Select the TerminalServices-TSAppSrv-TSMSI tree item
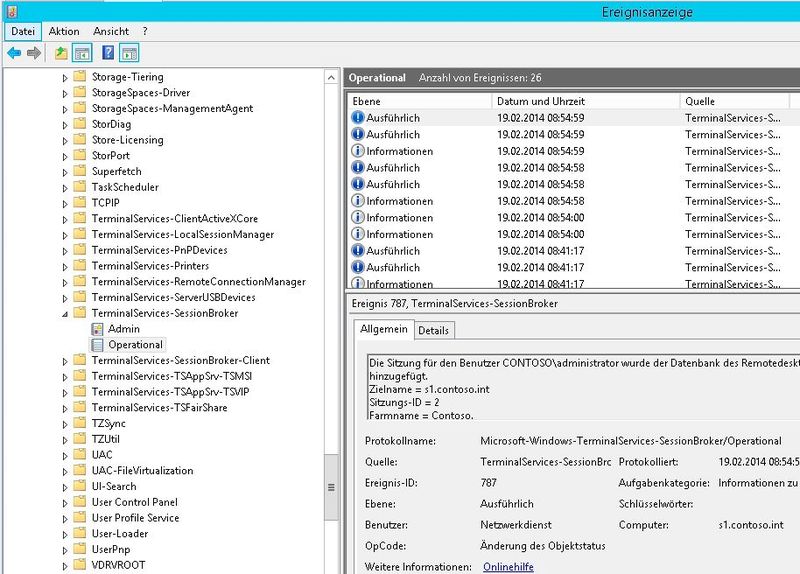The height and width of the screenshot is (574, 800). click(x=172, y=376)
